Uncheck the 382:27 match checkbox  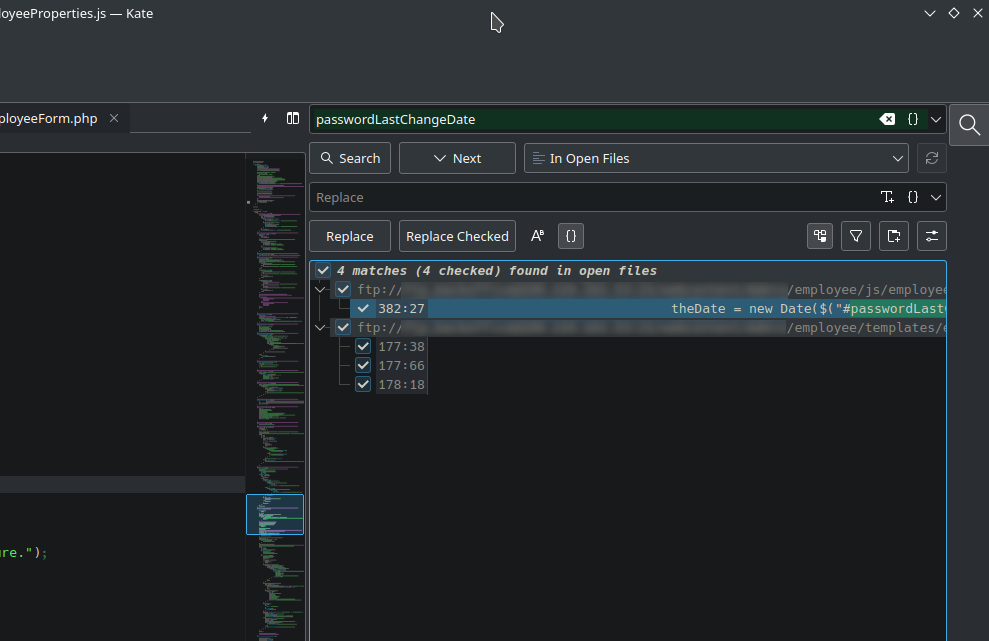pyautogui.click(x=363, y=308)
